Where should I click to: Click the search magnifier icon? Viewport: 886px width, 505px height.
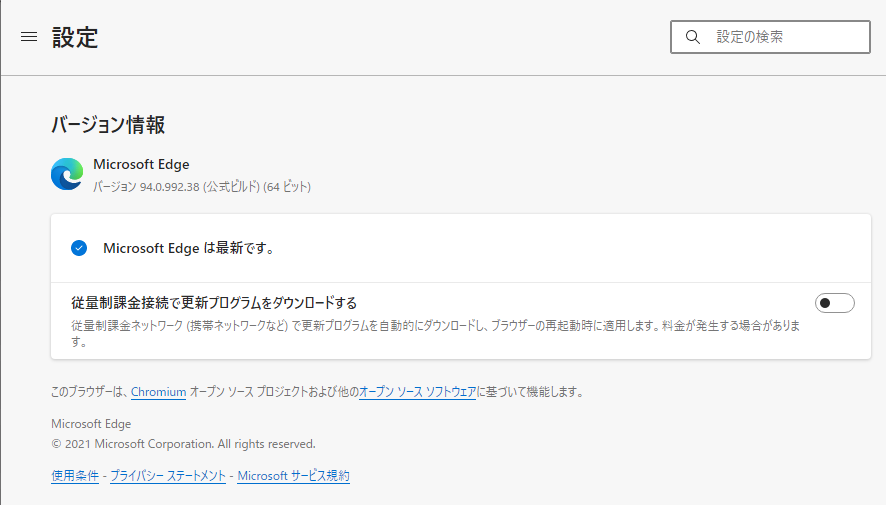point(693,37)
